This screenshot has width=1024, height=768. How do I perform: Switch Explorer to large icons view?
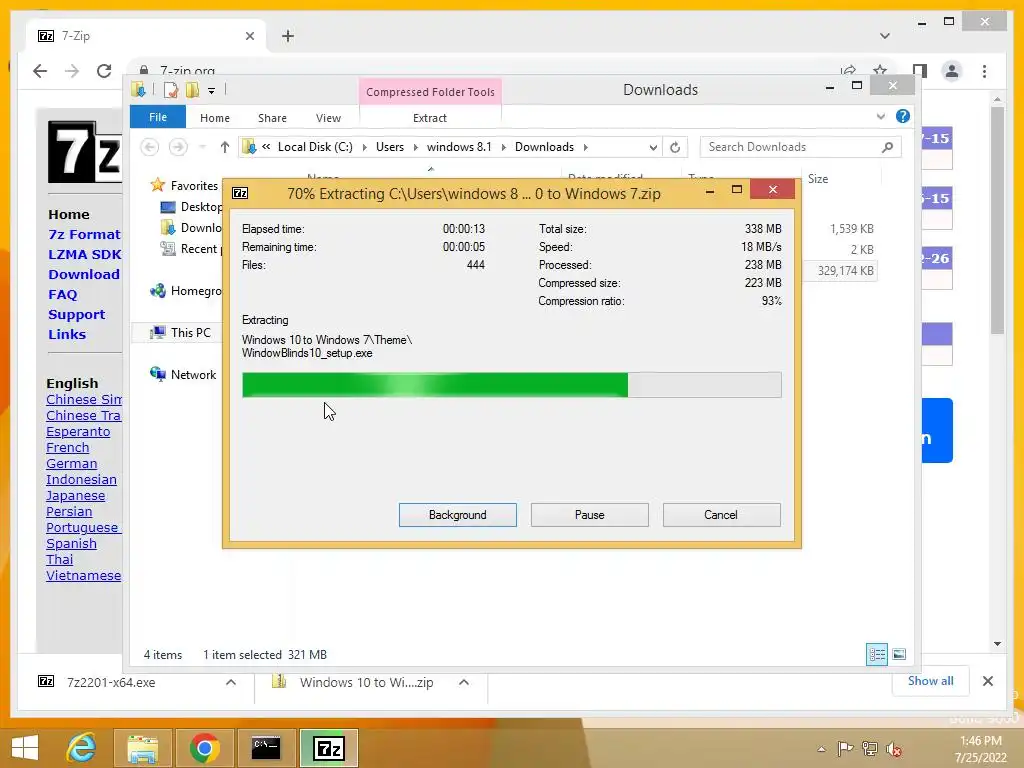coord(899,654)
